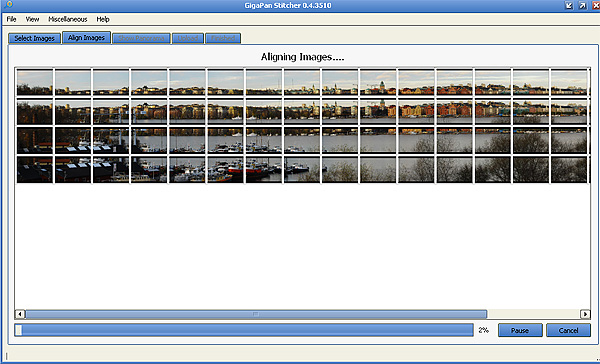Click the disabled Show Panorama tab
600x364 pixels.
click(x=142, y=38)
